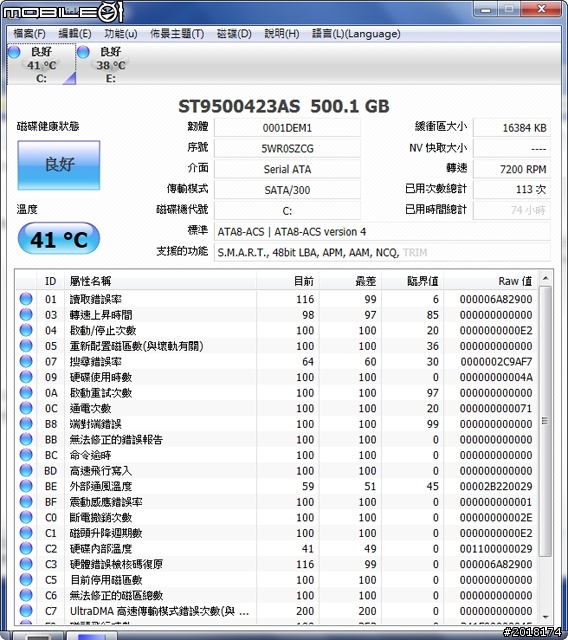This screenshot has height=640, width=568.
Task: Click the status icon for BF 震動感應錯誤率
Action: 26,502
